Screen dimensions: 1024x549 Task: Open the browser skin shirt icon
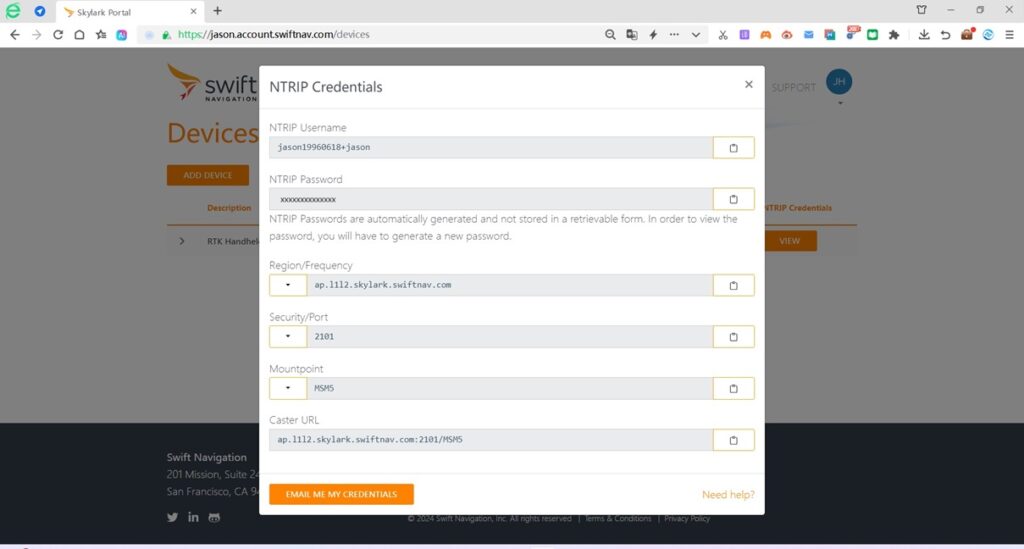(x=921, y=10)
